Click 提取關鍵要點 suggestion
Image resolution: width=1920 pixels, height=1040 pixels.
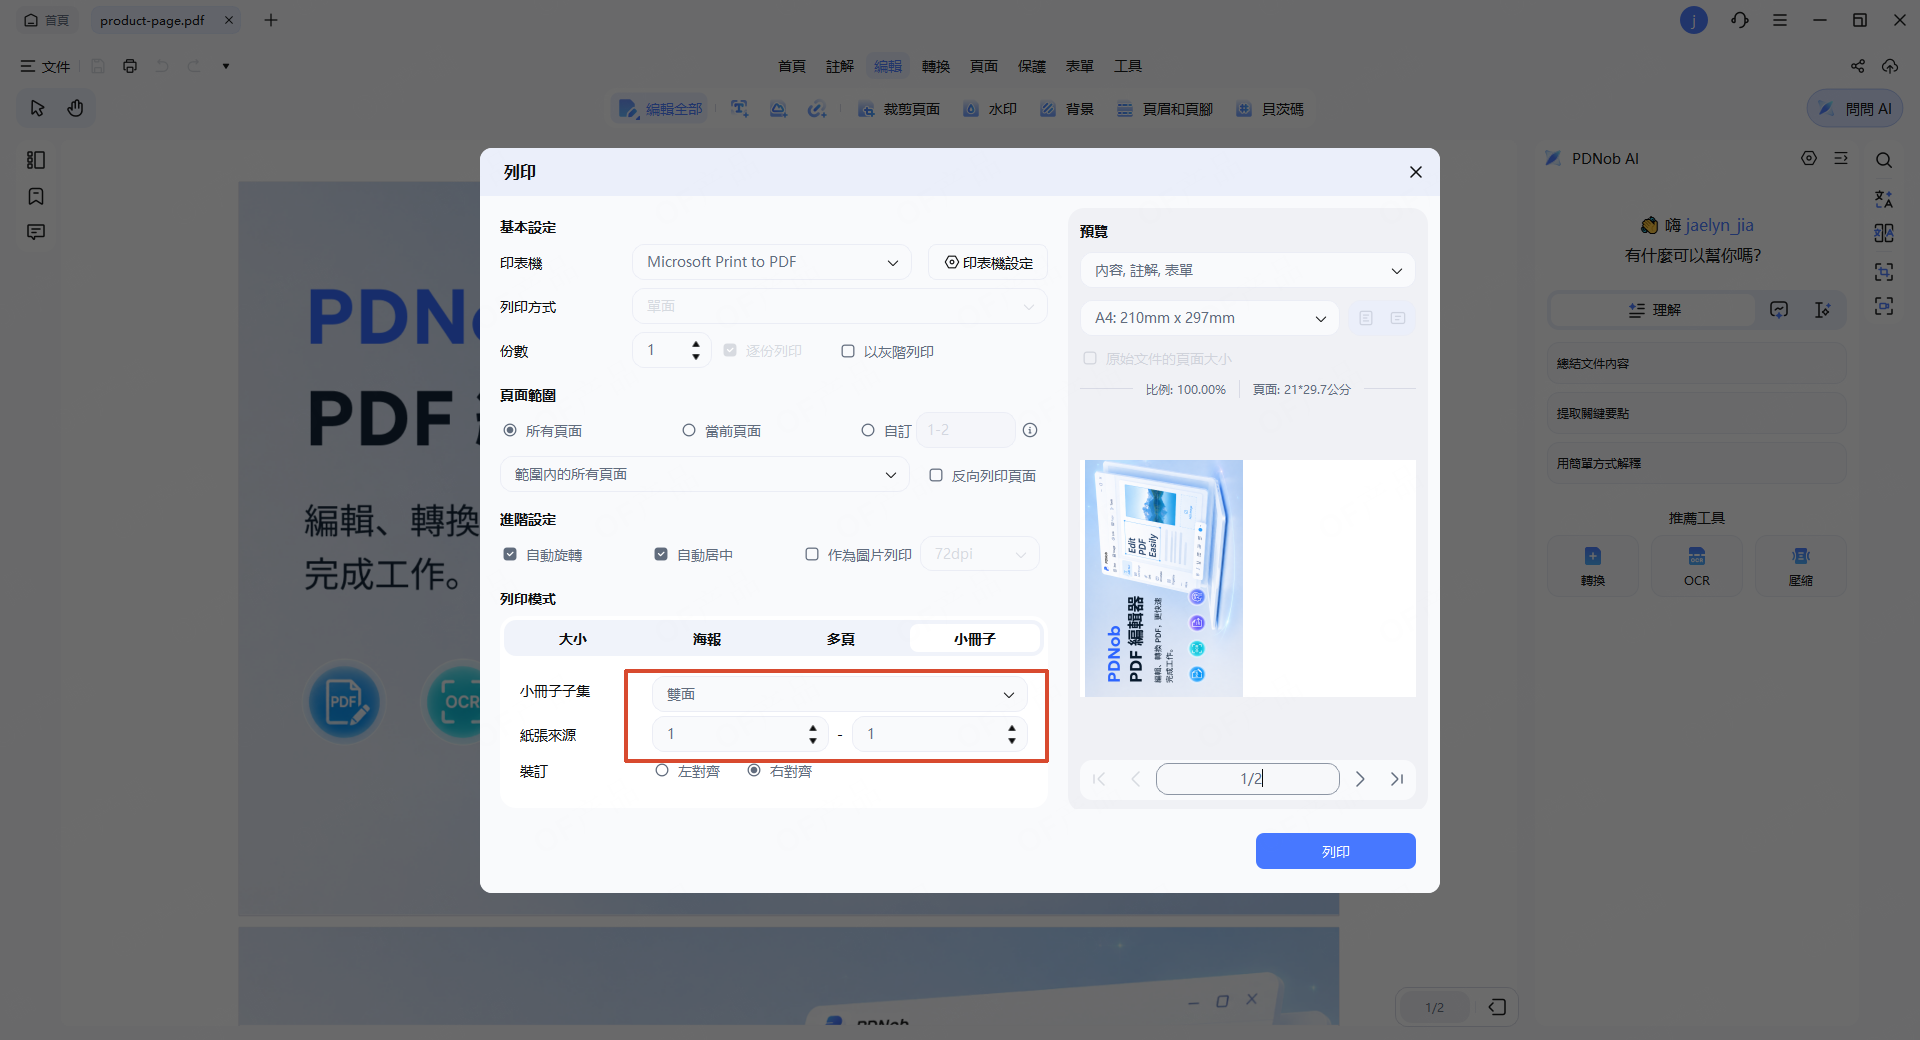point(1697,413)
